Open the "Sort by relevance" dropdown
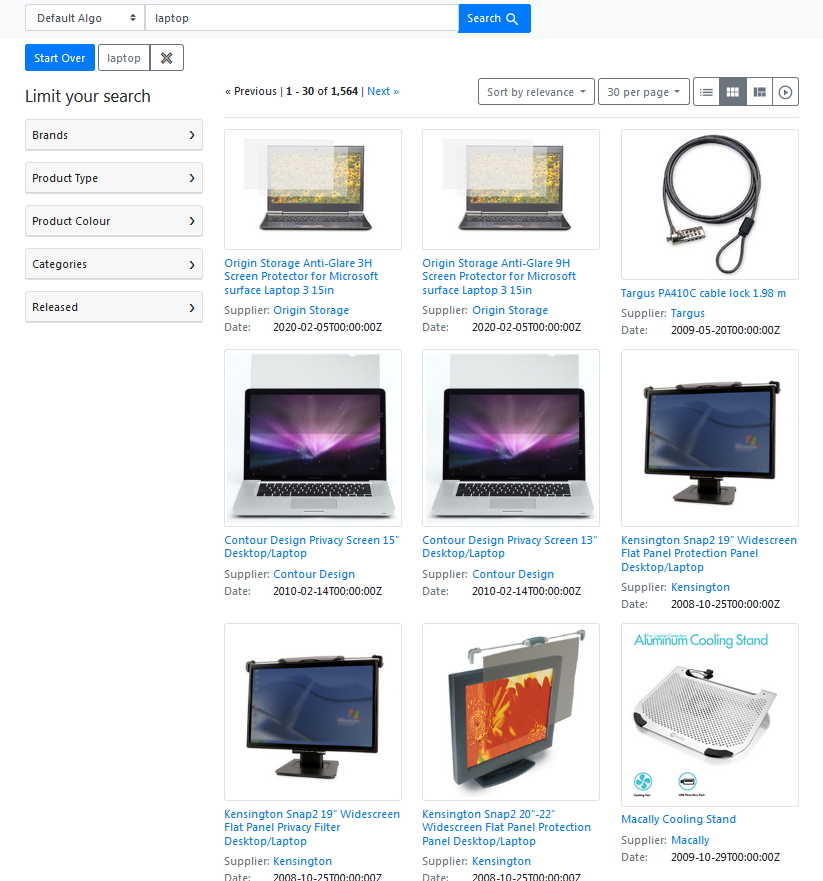 click(x=536, y=91)
